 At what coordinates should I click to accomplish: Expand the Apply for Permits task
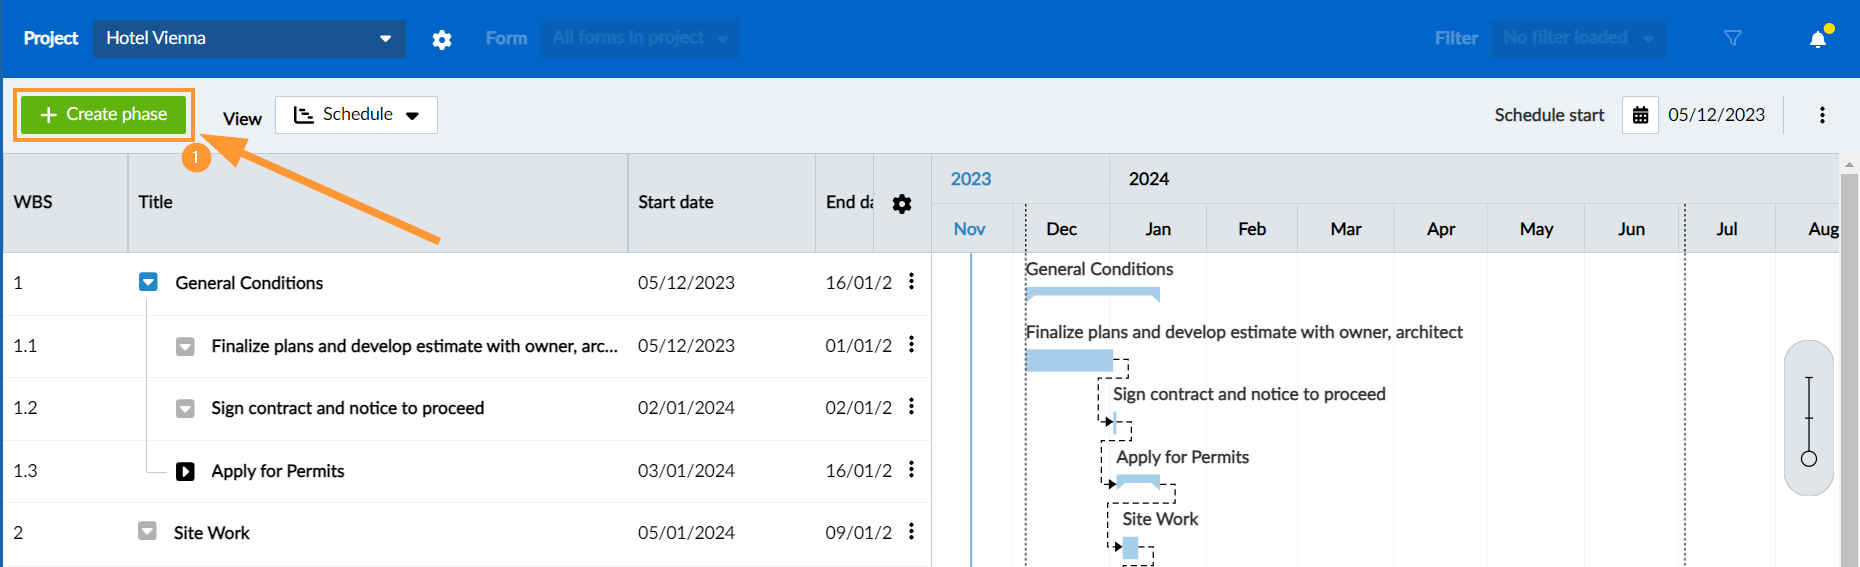click(185, 471)
